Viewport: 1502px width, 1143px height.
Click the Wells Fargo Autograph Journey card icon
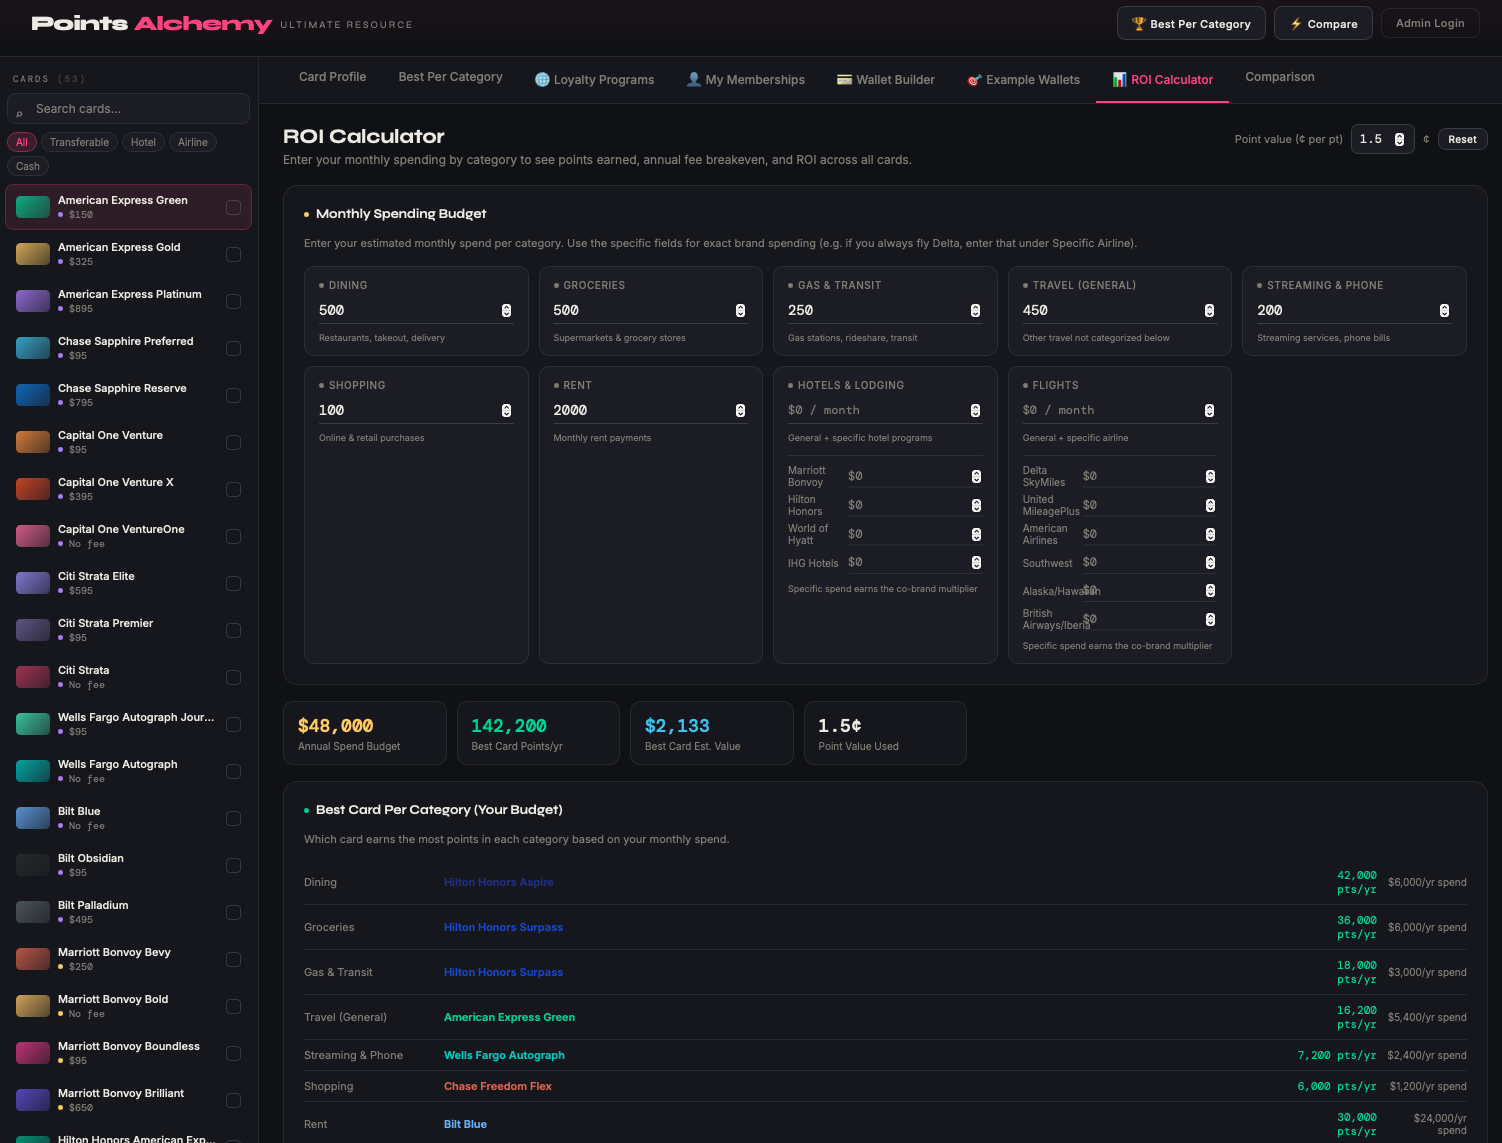tap(33, 724)
